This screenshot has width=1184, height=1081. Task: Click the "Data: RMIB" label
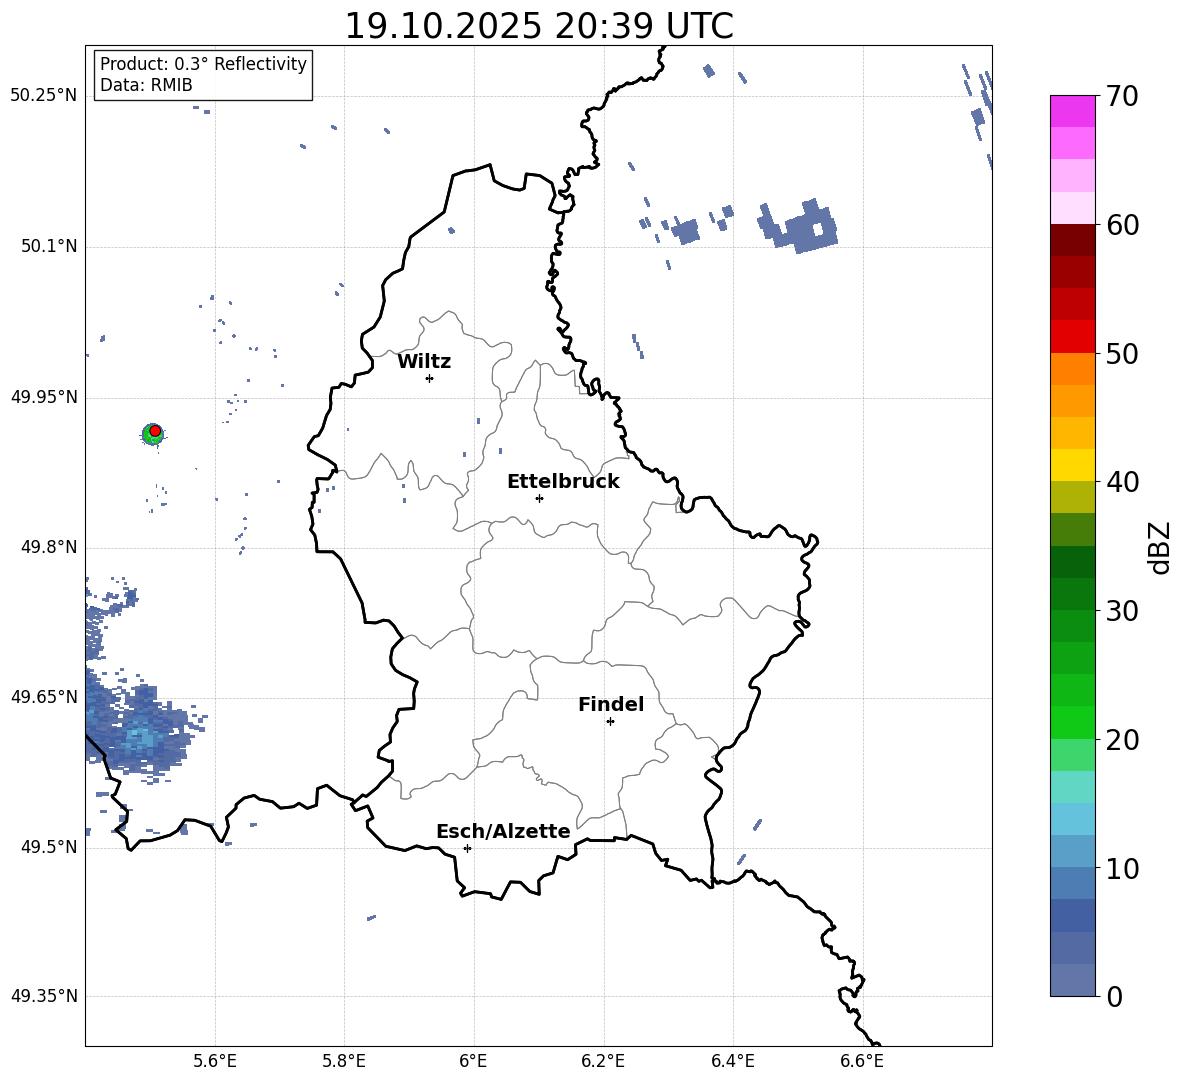[x=146, y=85]
